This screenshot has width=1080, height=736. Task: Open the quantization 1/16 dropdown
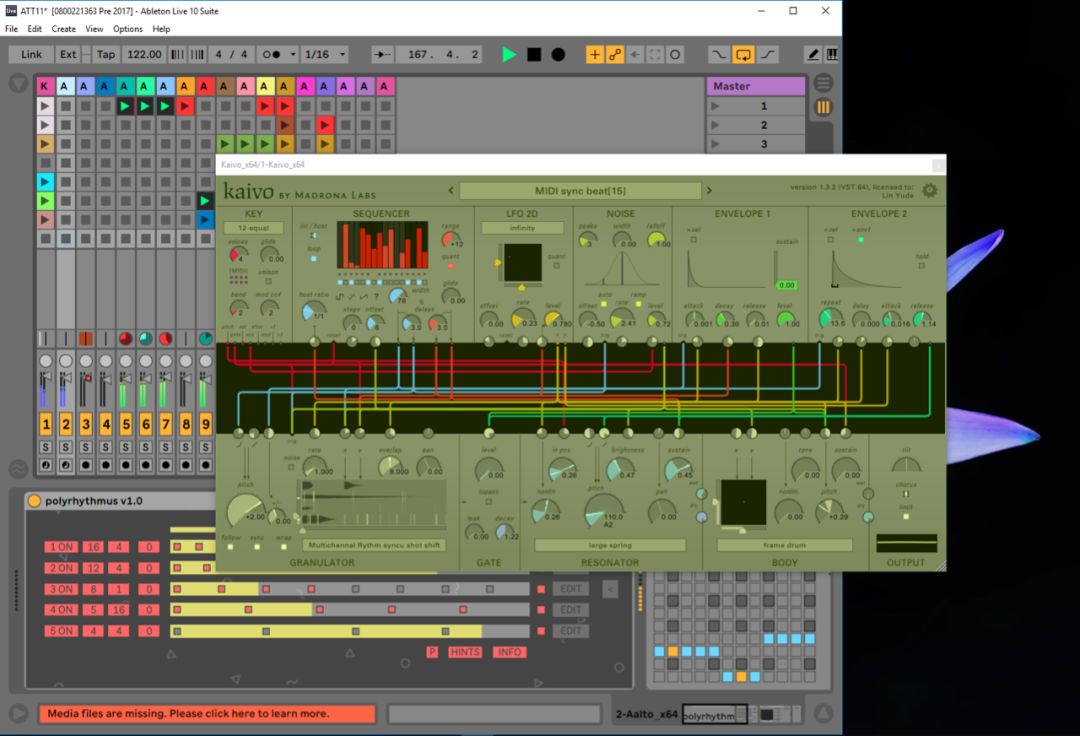point(325,54)
